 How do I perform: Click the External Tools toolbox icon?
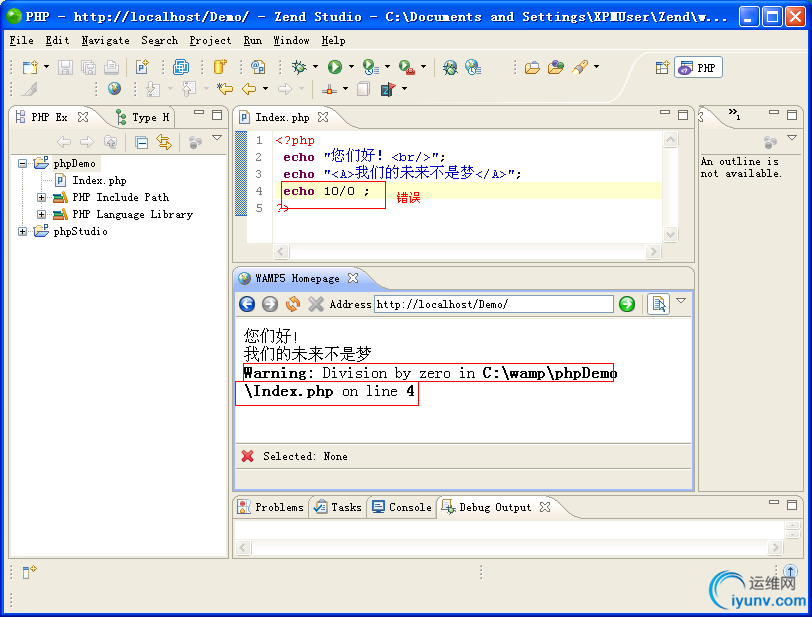[x=407, y=67]
